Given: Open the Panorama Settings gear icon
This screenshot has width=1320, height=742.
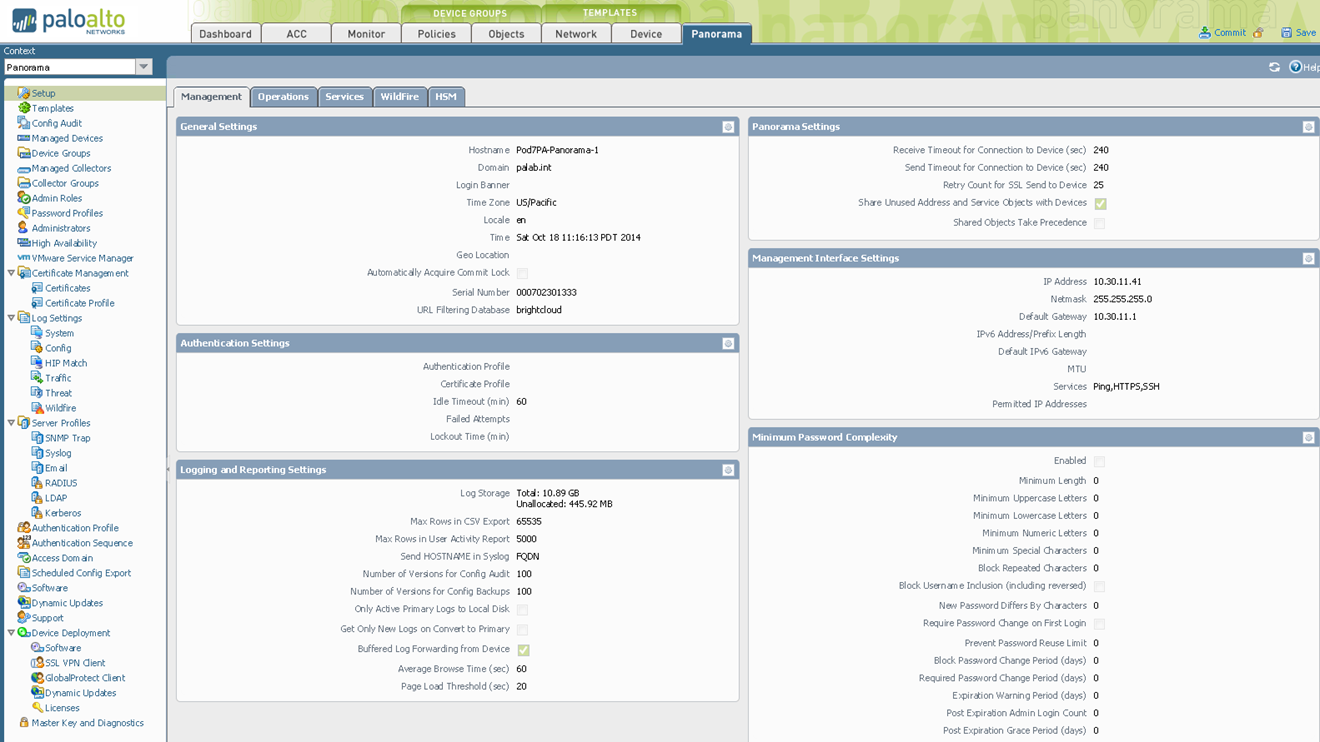Looking at the screenshot, I should pyautogui.click(x=1308, y=127).
